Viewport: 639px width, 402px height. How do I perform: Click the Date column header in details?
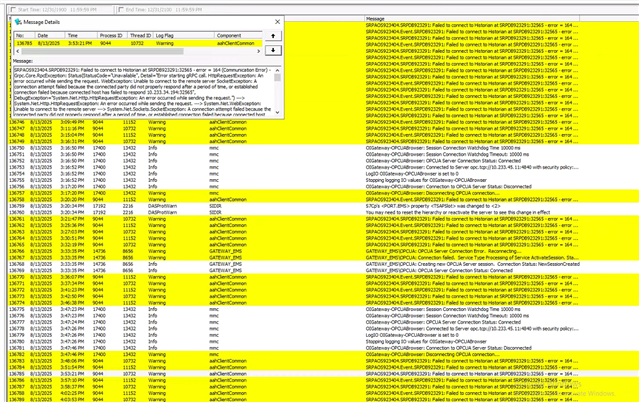[50, 35]
